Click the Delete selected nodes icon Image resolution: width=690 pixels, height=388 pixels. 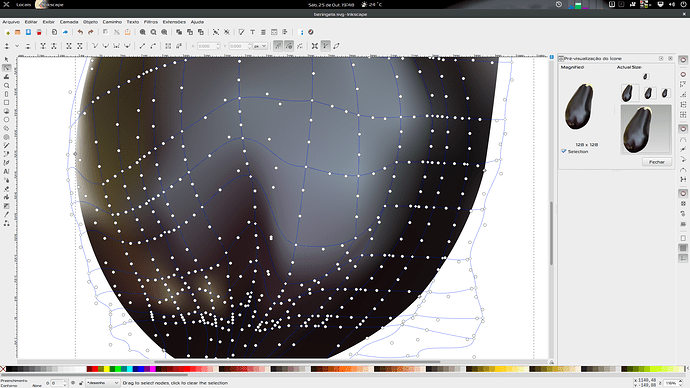click(x=28, y=46)
